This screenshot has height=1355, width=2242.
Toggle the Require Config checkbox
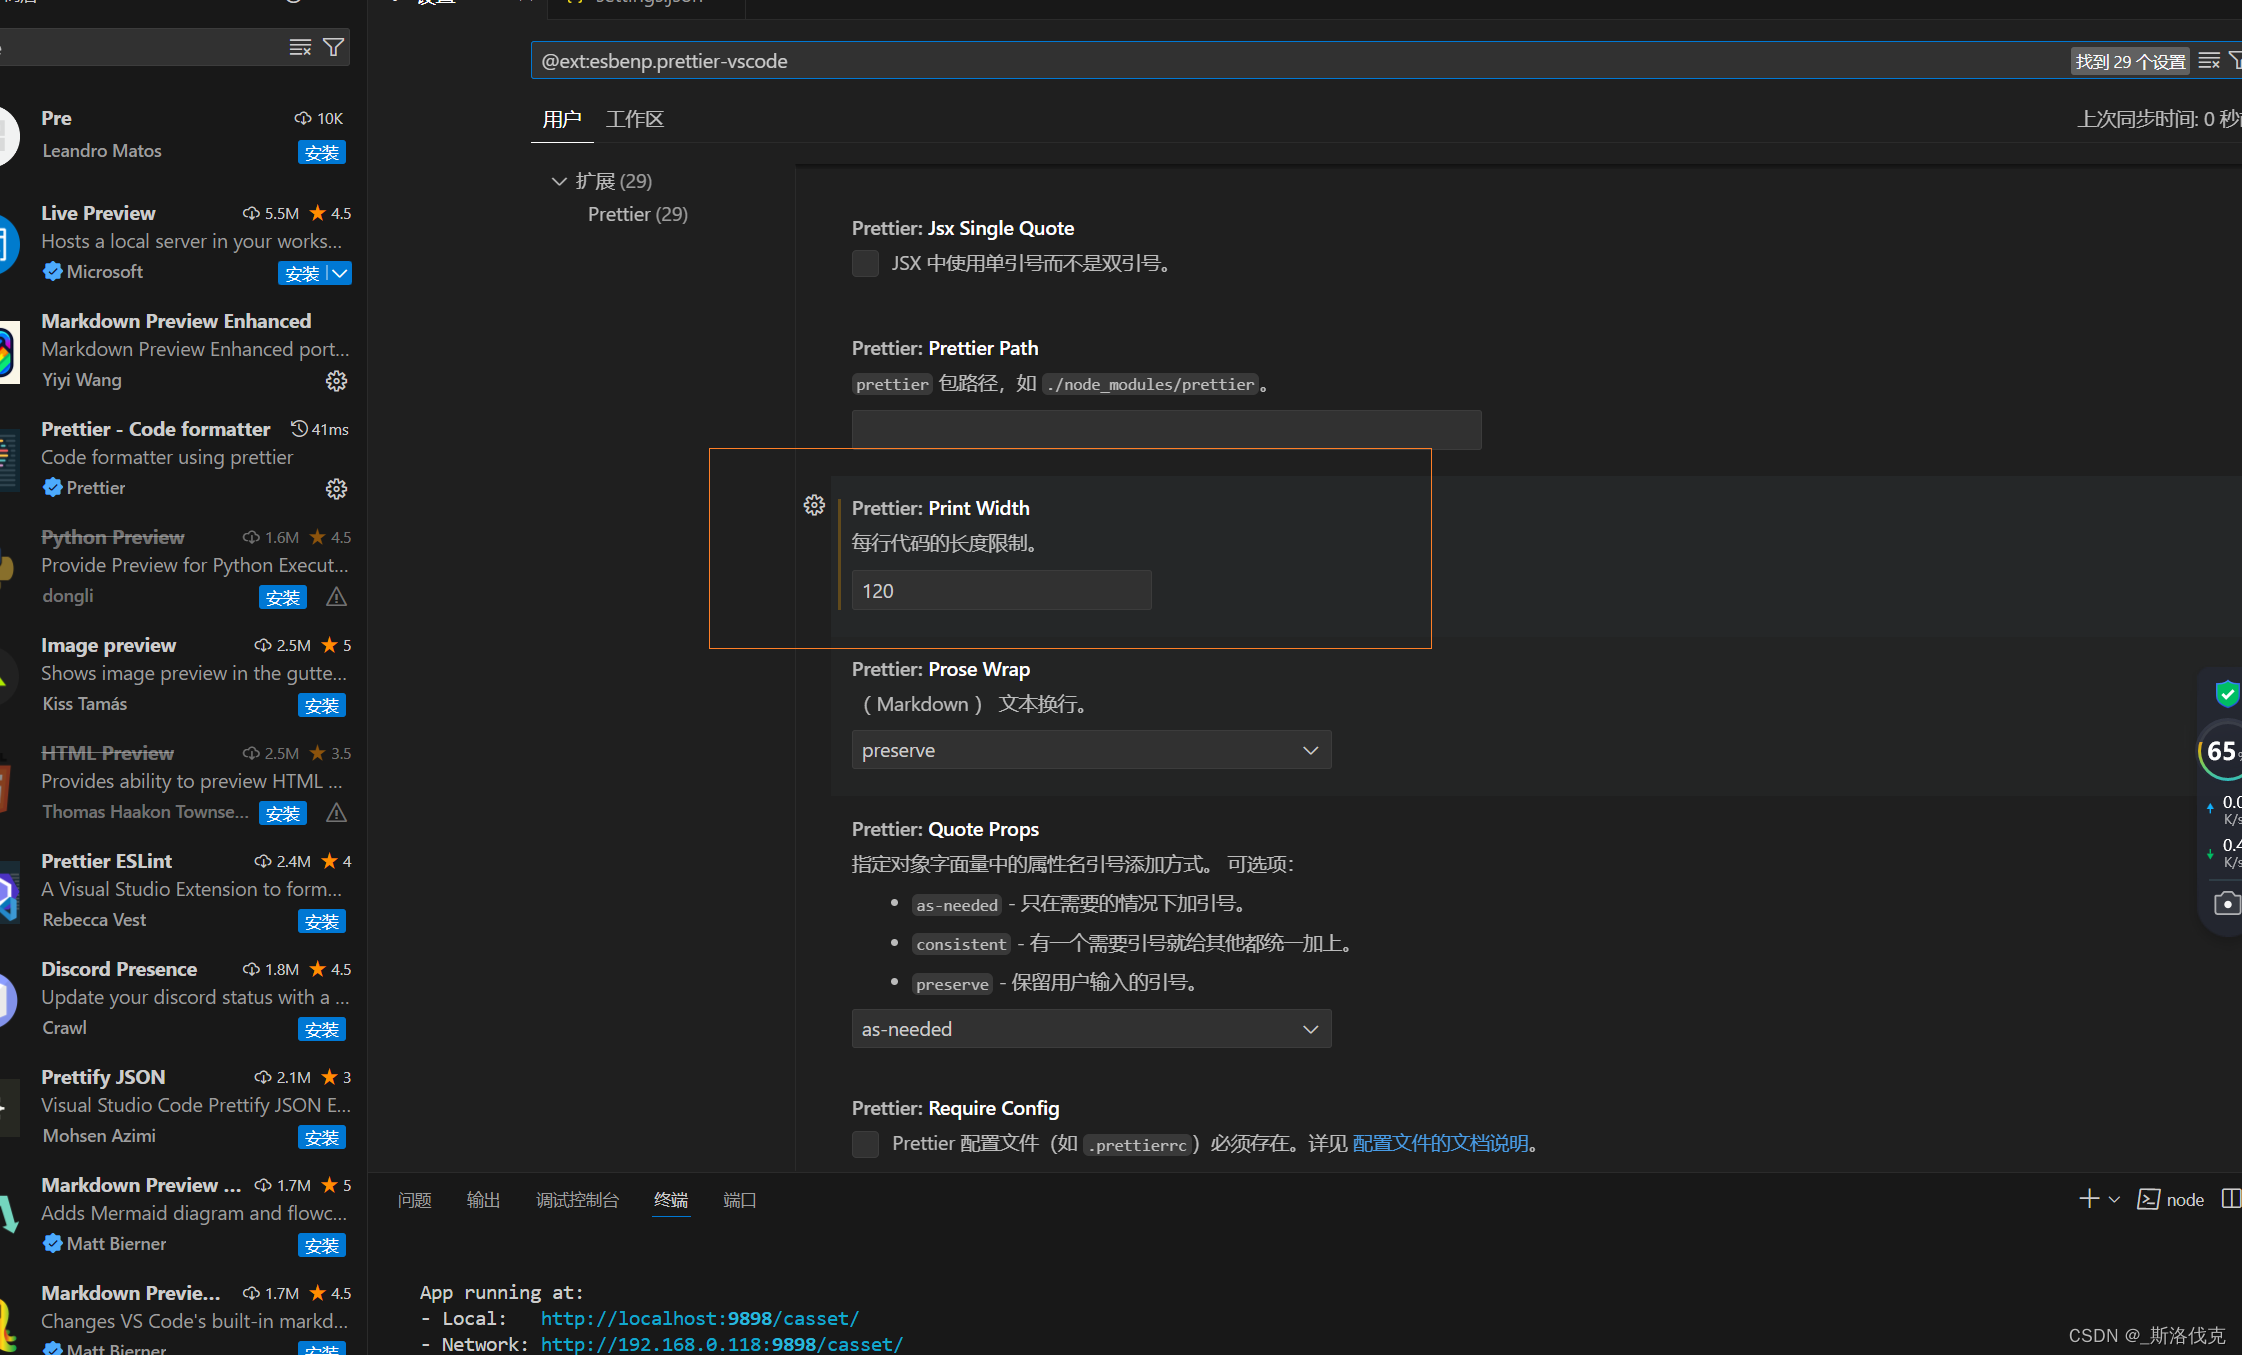pos(865,1143)
